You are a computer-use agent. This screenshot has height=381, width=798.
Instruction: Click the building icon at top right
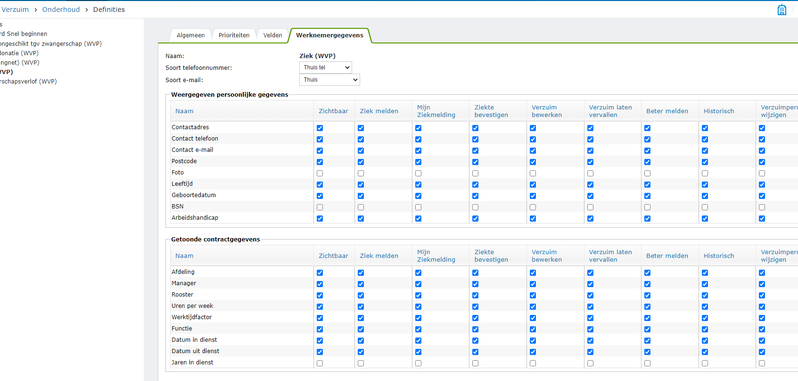782,10
